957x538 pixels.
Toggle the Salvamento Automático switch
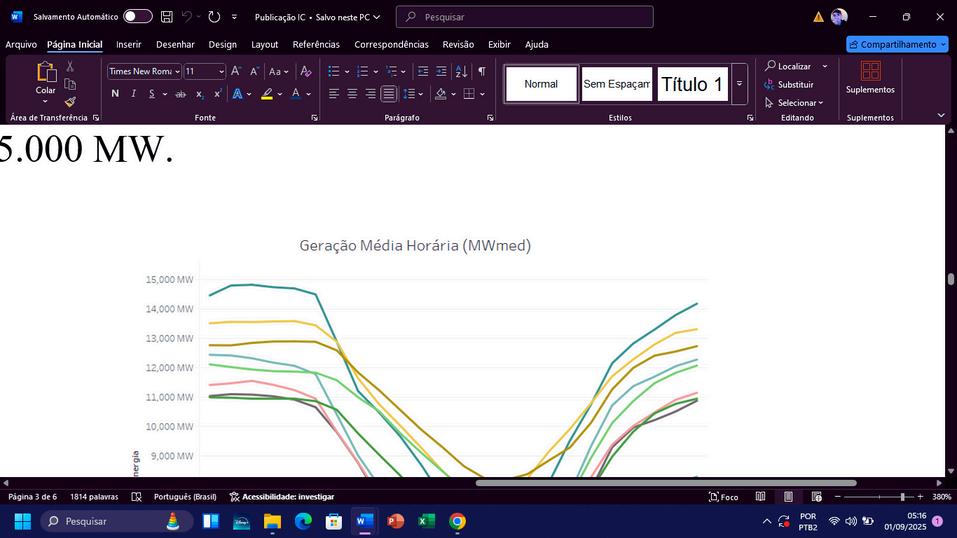(x=138, y=16)
